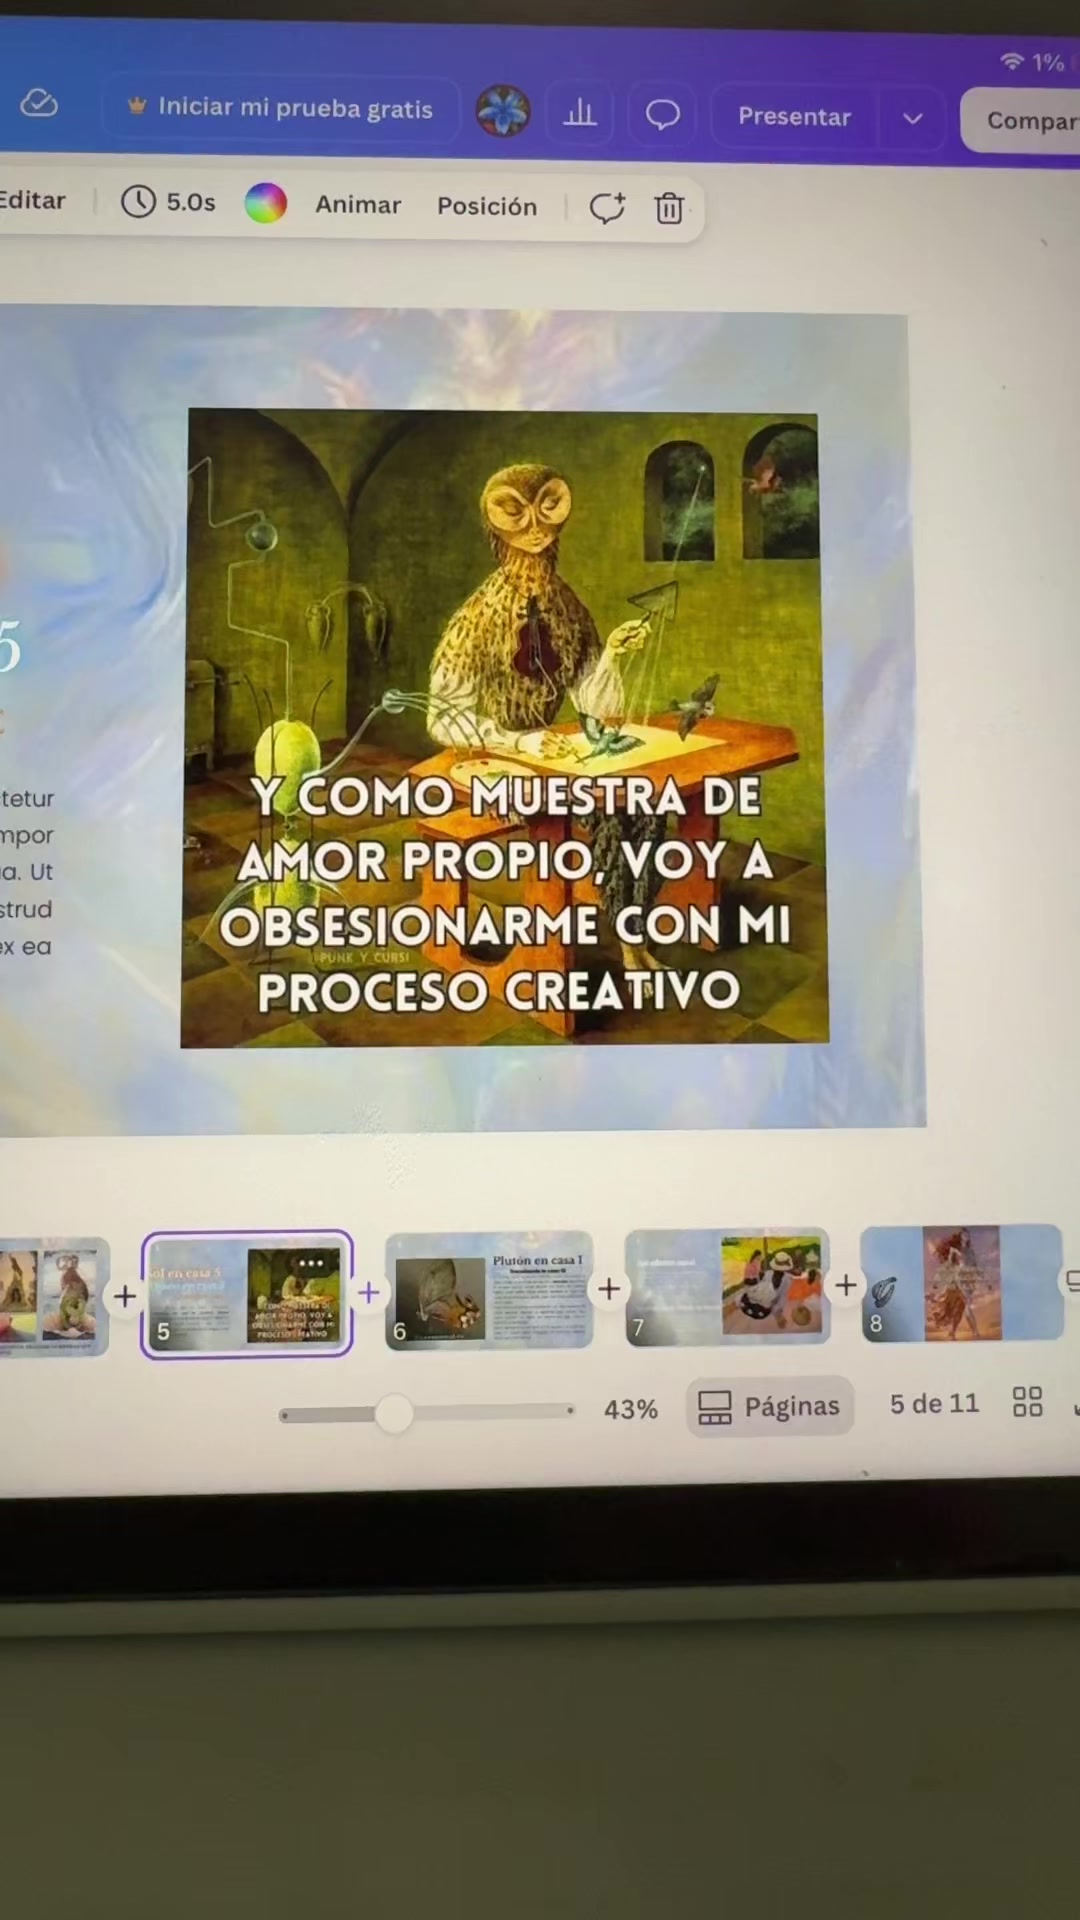Open the Animar menu
This screenshot has height=1920, width=1080.
coord(358,205)
